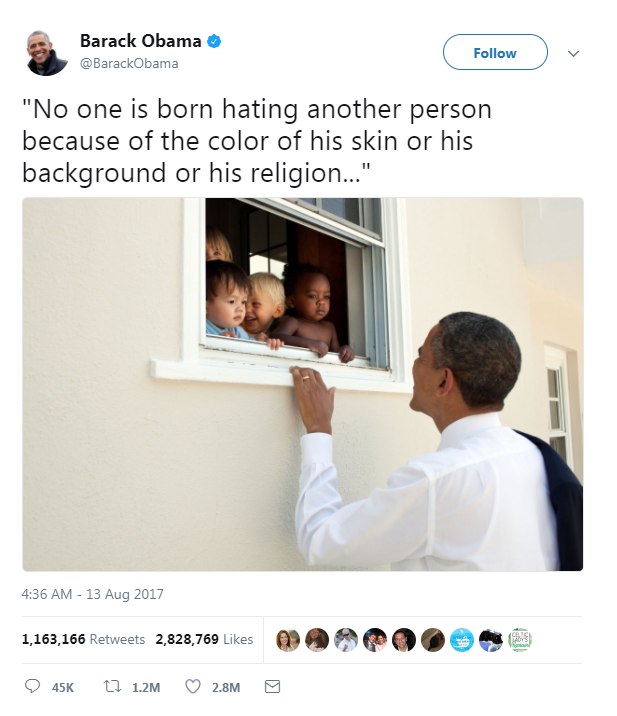View the 2,828,769 Likes list

204,639
